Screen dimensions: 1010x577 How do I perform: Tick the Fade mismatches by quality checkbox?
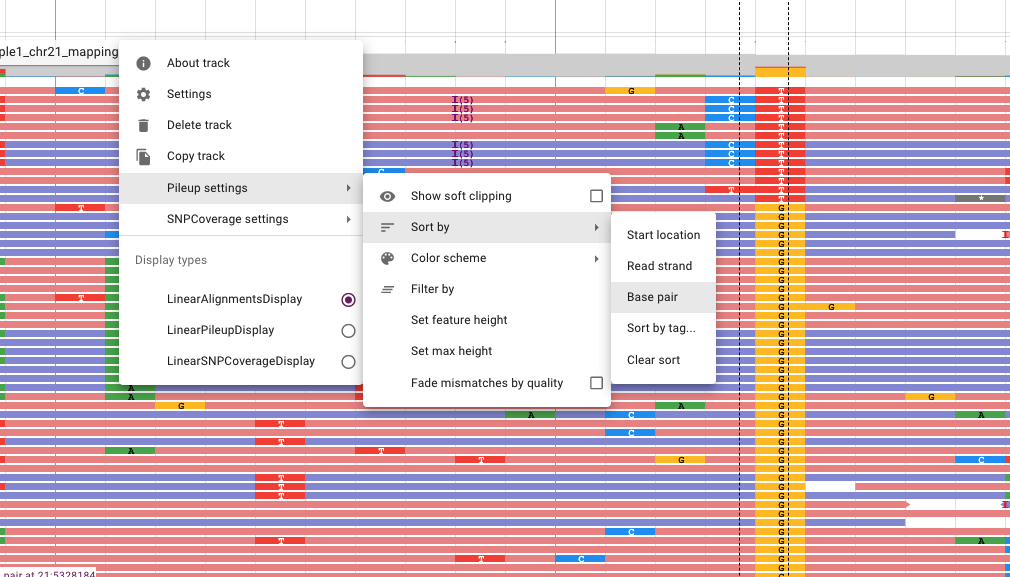(596, 383)
